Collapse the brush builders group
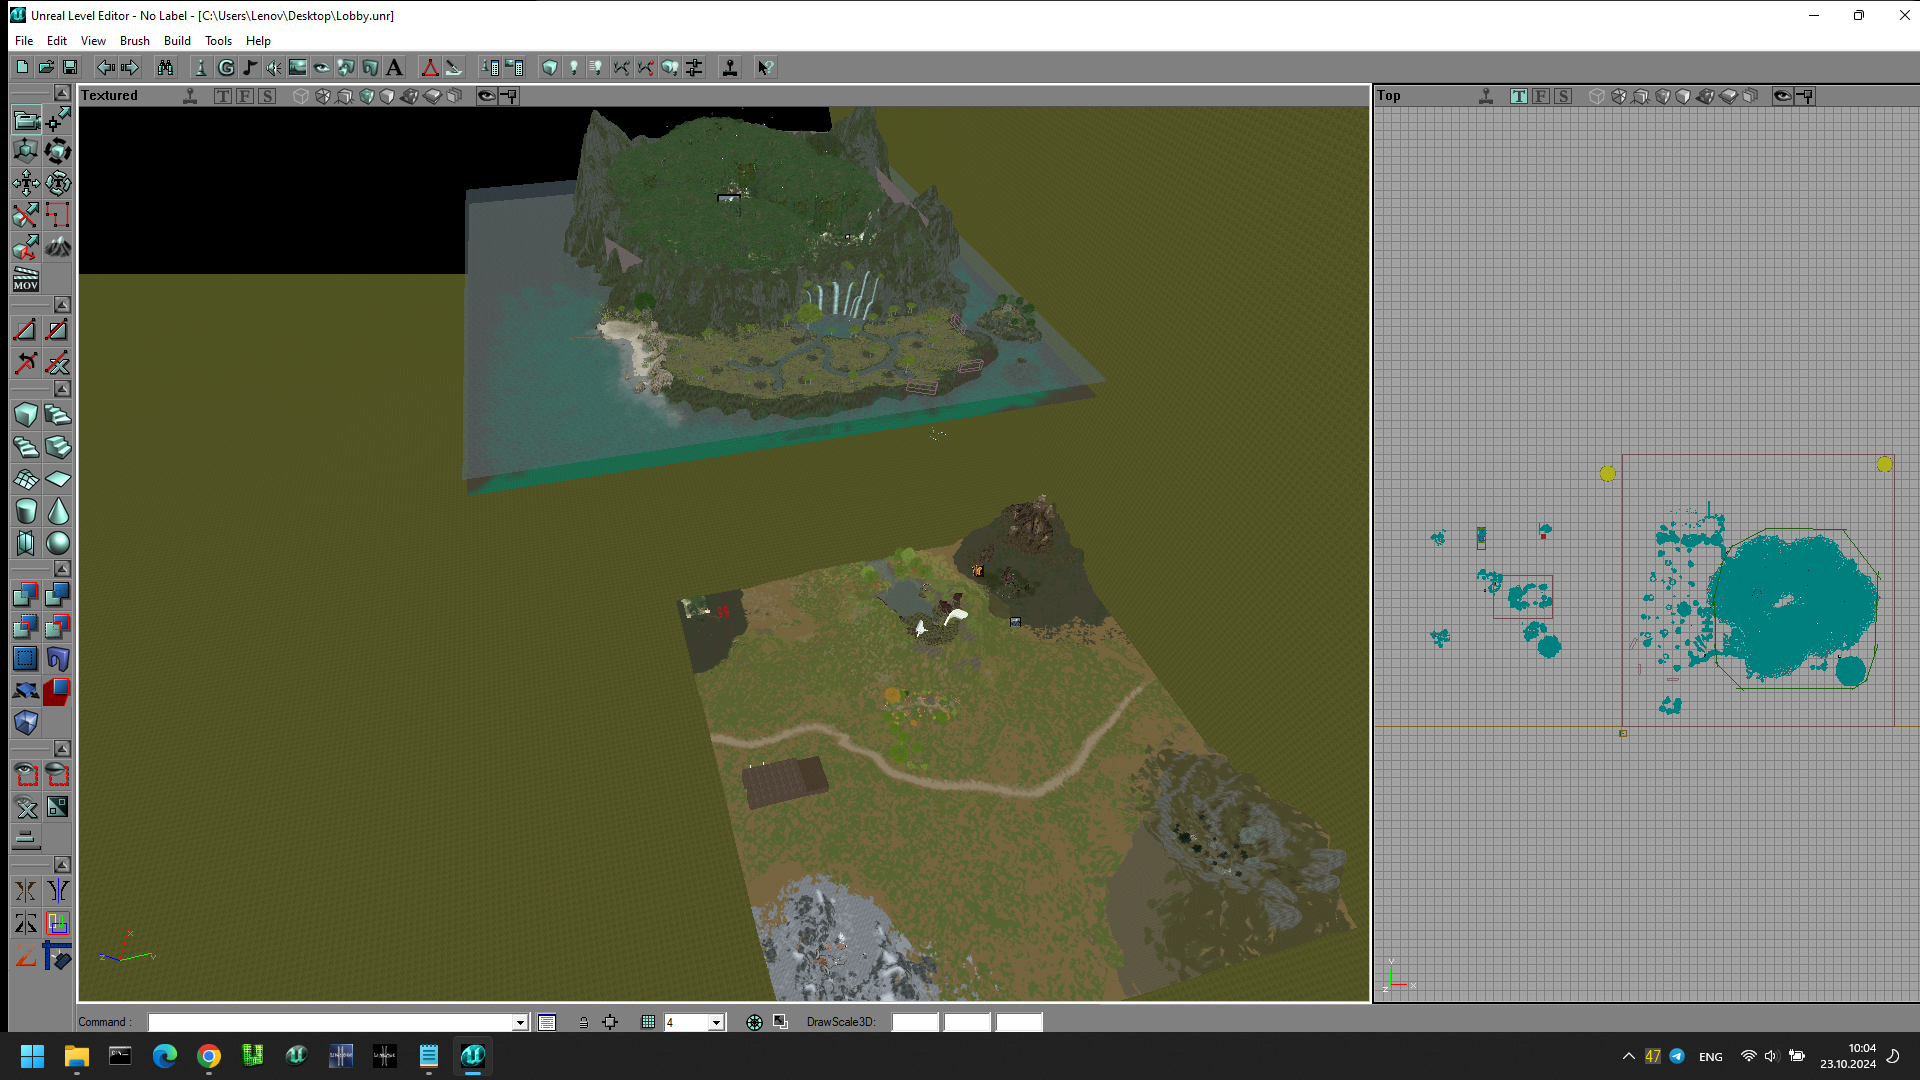 point(62,389)
